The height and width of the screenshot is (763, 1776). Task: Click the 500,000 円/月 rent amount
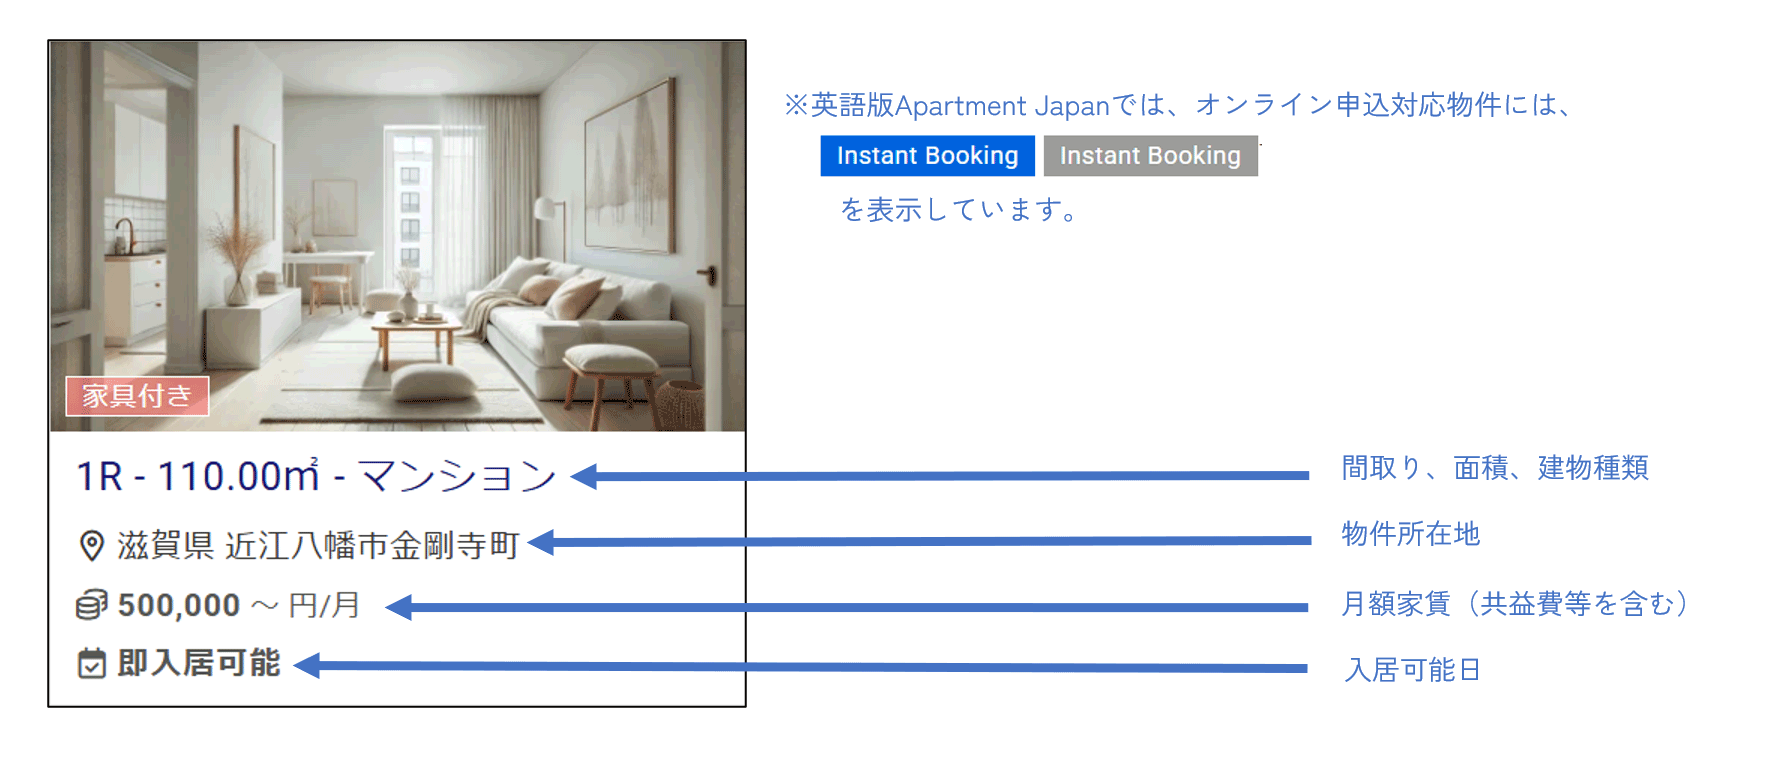(238, 605)
